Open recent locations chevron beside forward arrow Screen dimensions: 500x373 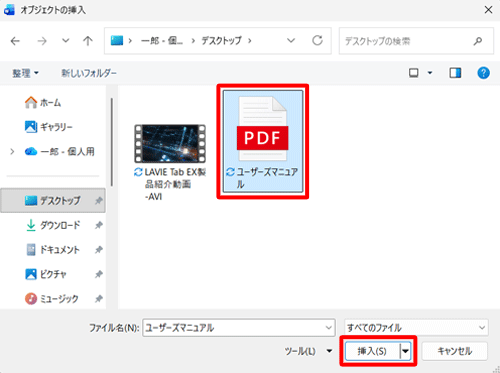point(66,41)
